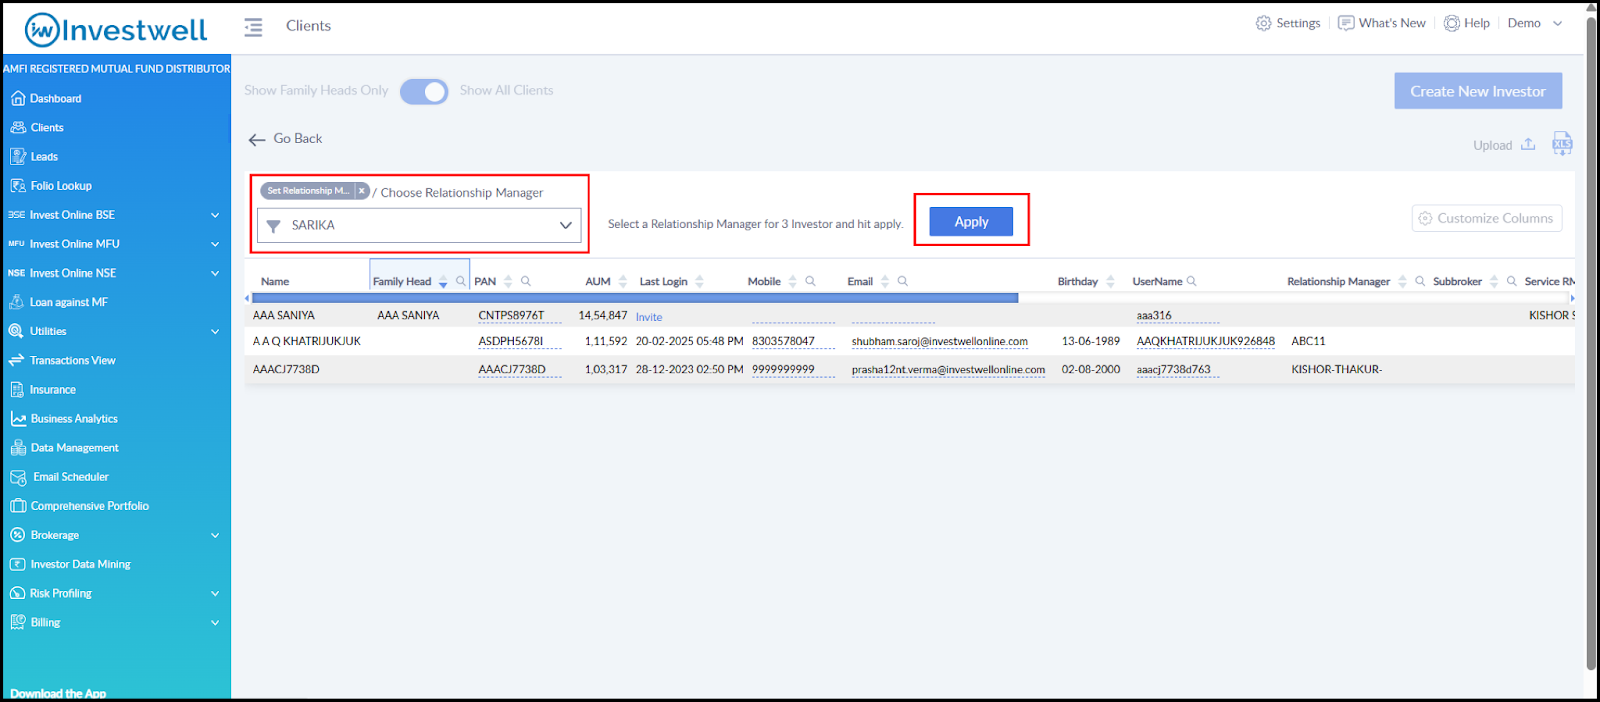This screenshot has height=702, width=1600.
Task: Search in the Email column
Action: 903,281
